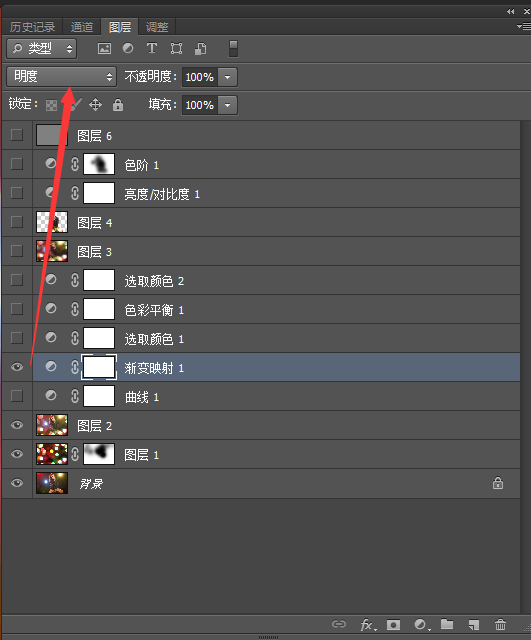Create new group folder icon
The height and width of the screenshot is (640, 531).
tap(447, 624)
